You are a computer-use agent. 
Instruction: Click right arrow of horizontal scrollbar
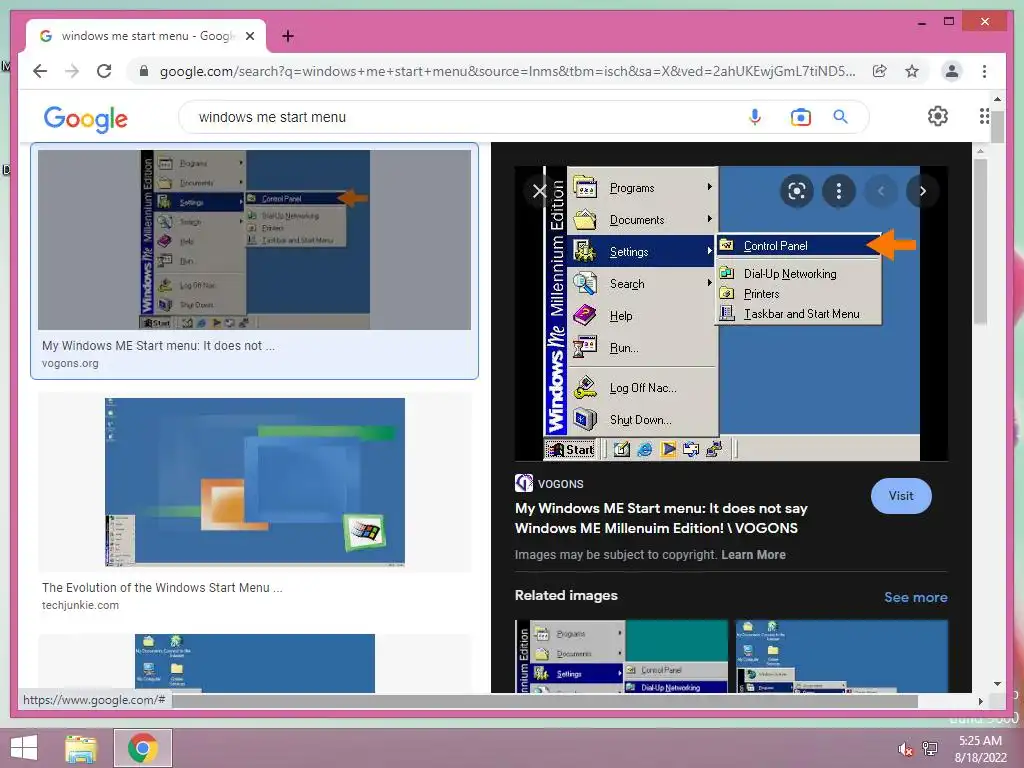[x=980, y=701]
